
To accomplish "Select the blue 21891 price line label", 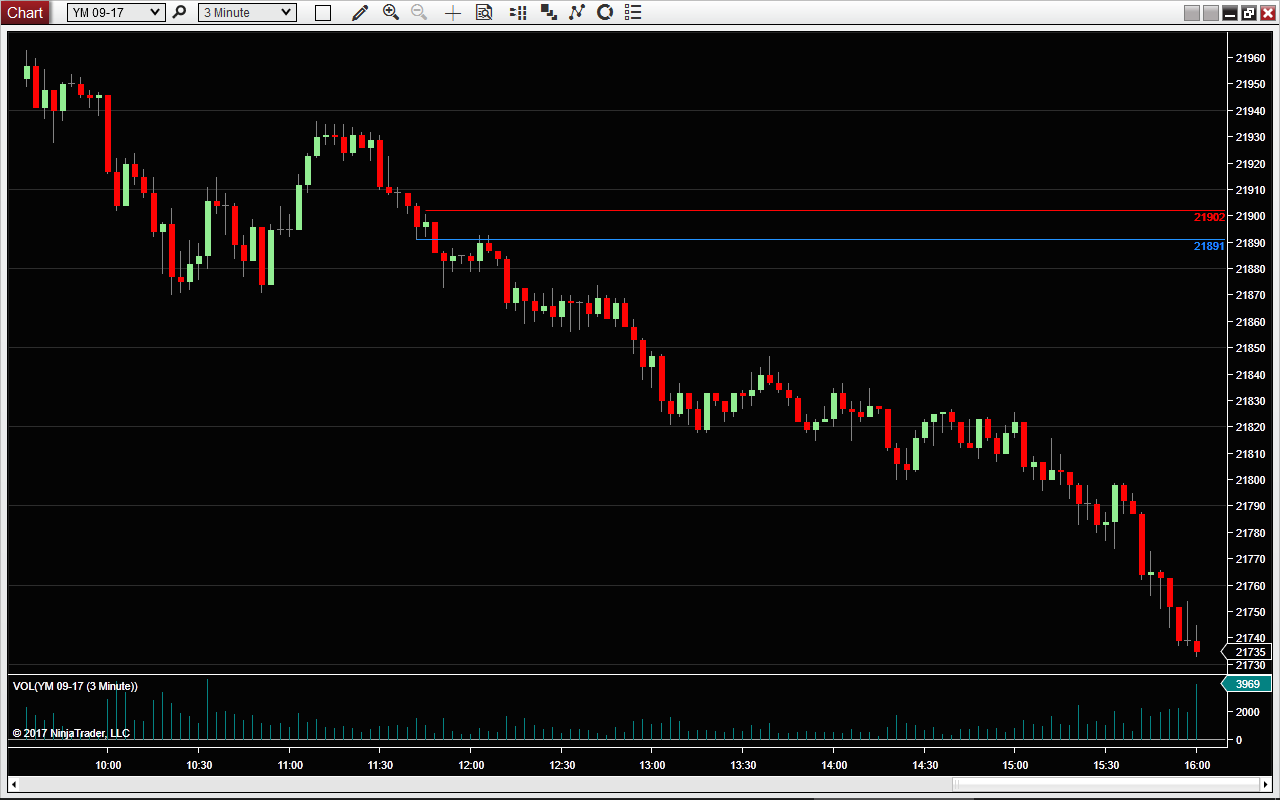I will pyautogui.click(x=1209, y=246).
